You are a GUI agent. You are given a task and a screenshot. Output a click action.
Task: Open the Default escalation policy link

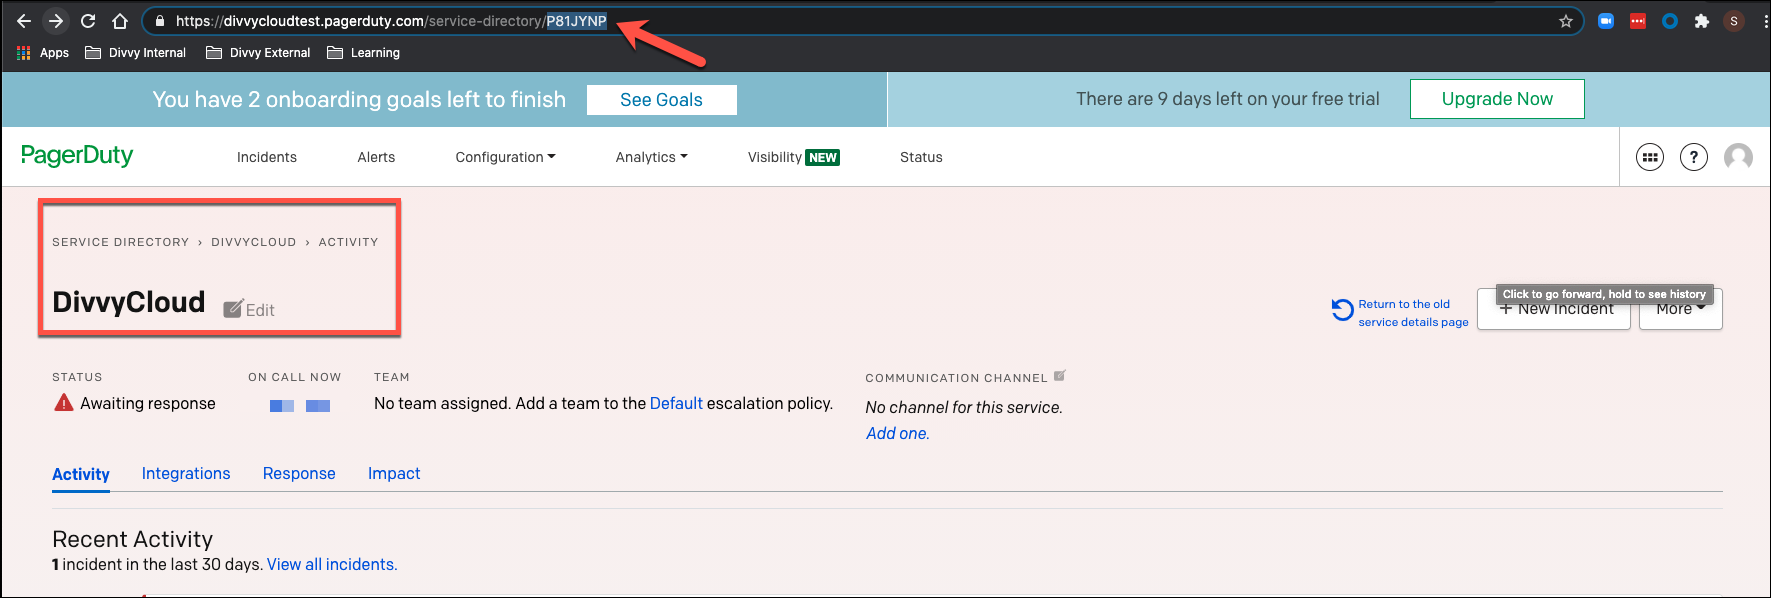[676, 403]
